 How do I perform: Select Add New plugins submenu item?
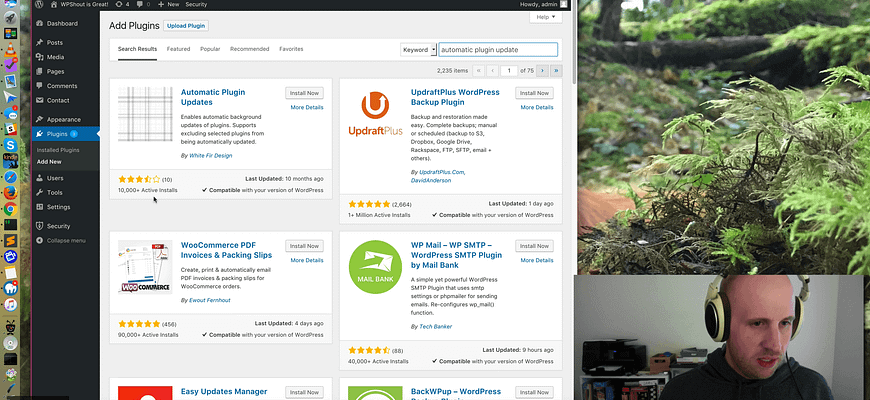(49, 162)
